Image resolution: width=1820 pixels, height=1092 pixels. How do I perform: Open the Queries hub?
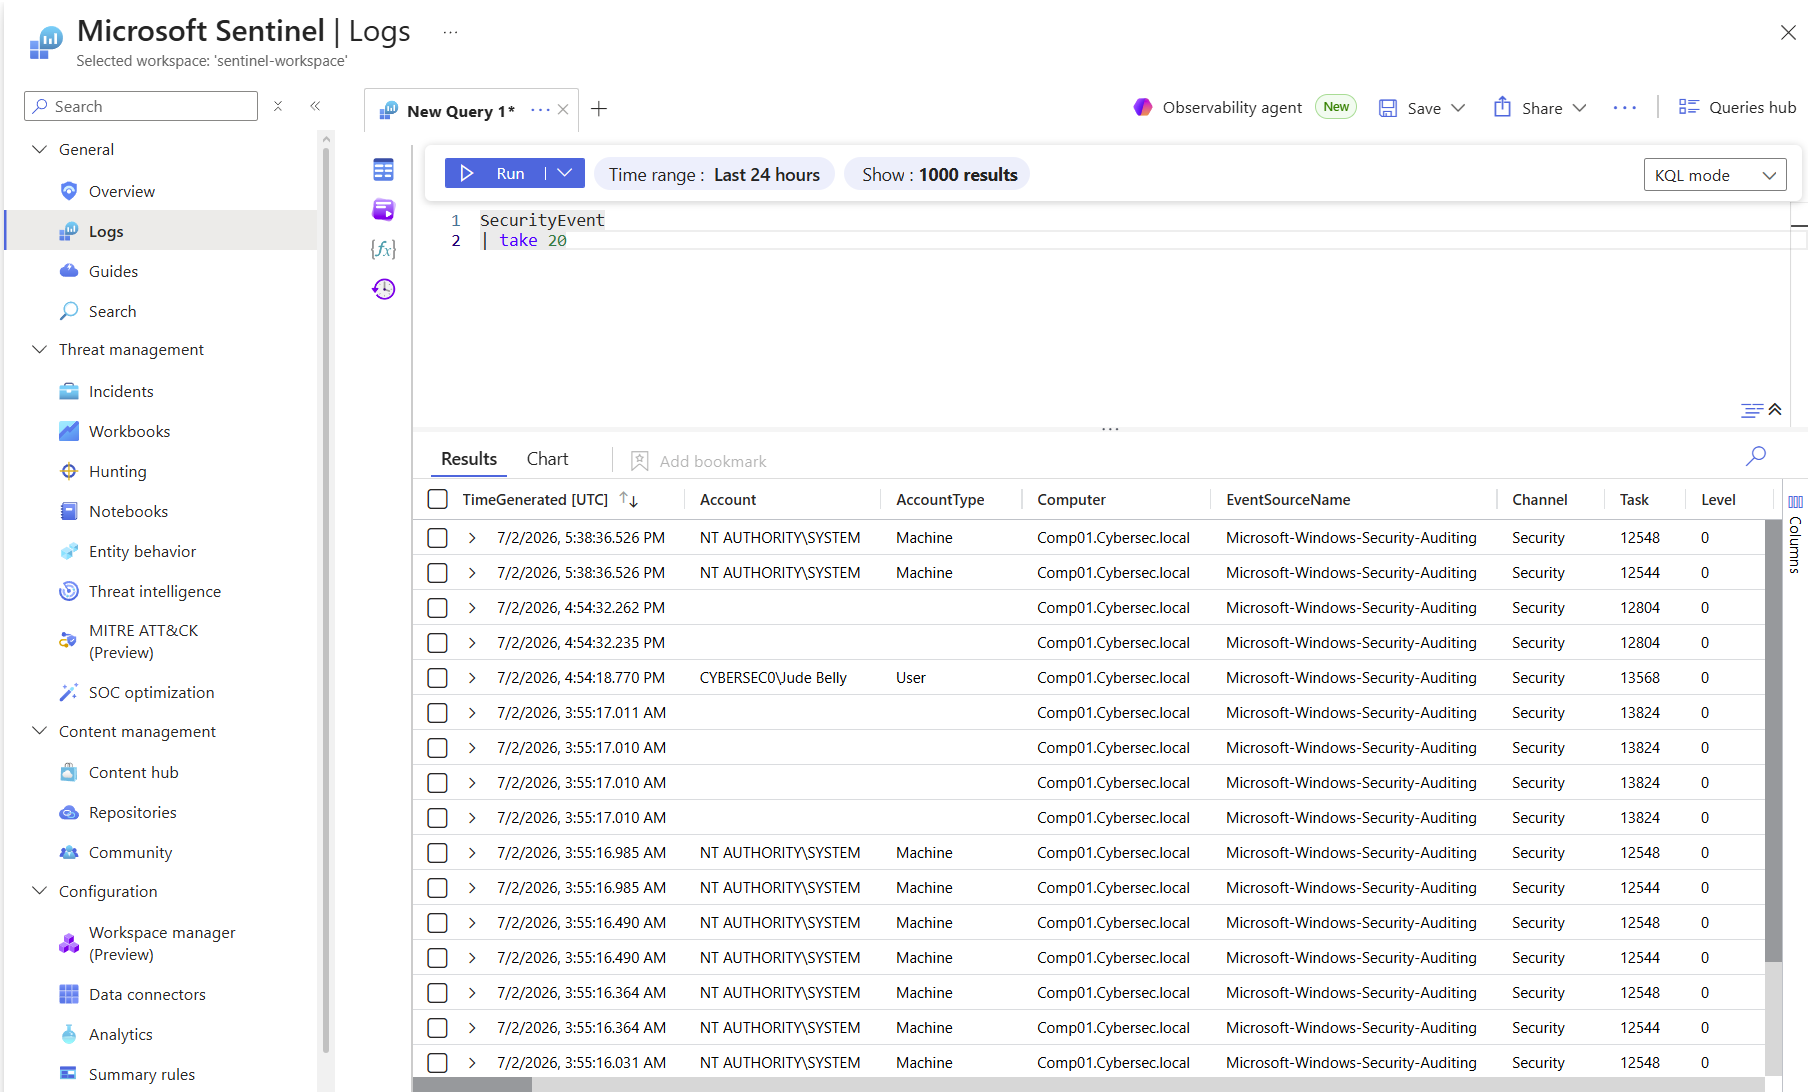(1737, 107)
